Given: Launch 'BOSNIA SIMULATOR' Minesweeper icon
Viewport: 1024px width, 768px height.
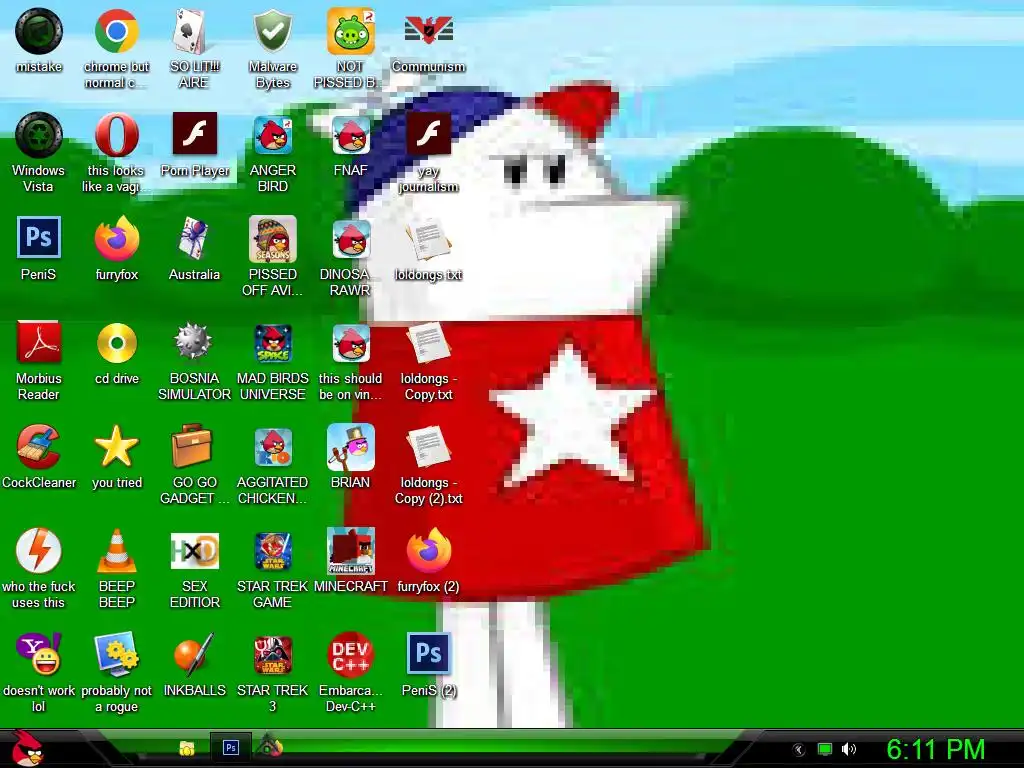Looking at the screenshot, I should [x=194, y=342].
